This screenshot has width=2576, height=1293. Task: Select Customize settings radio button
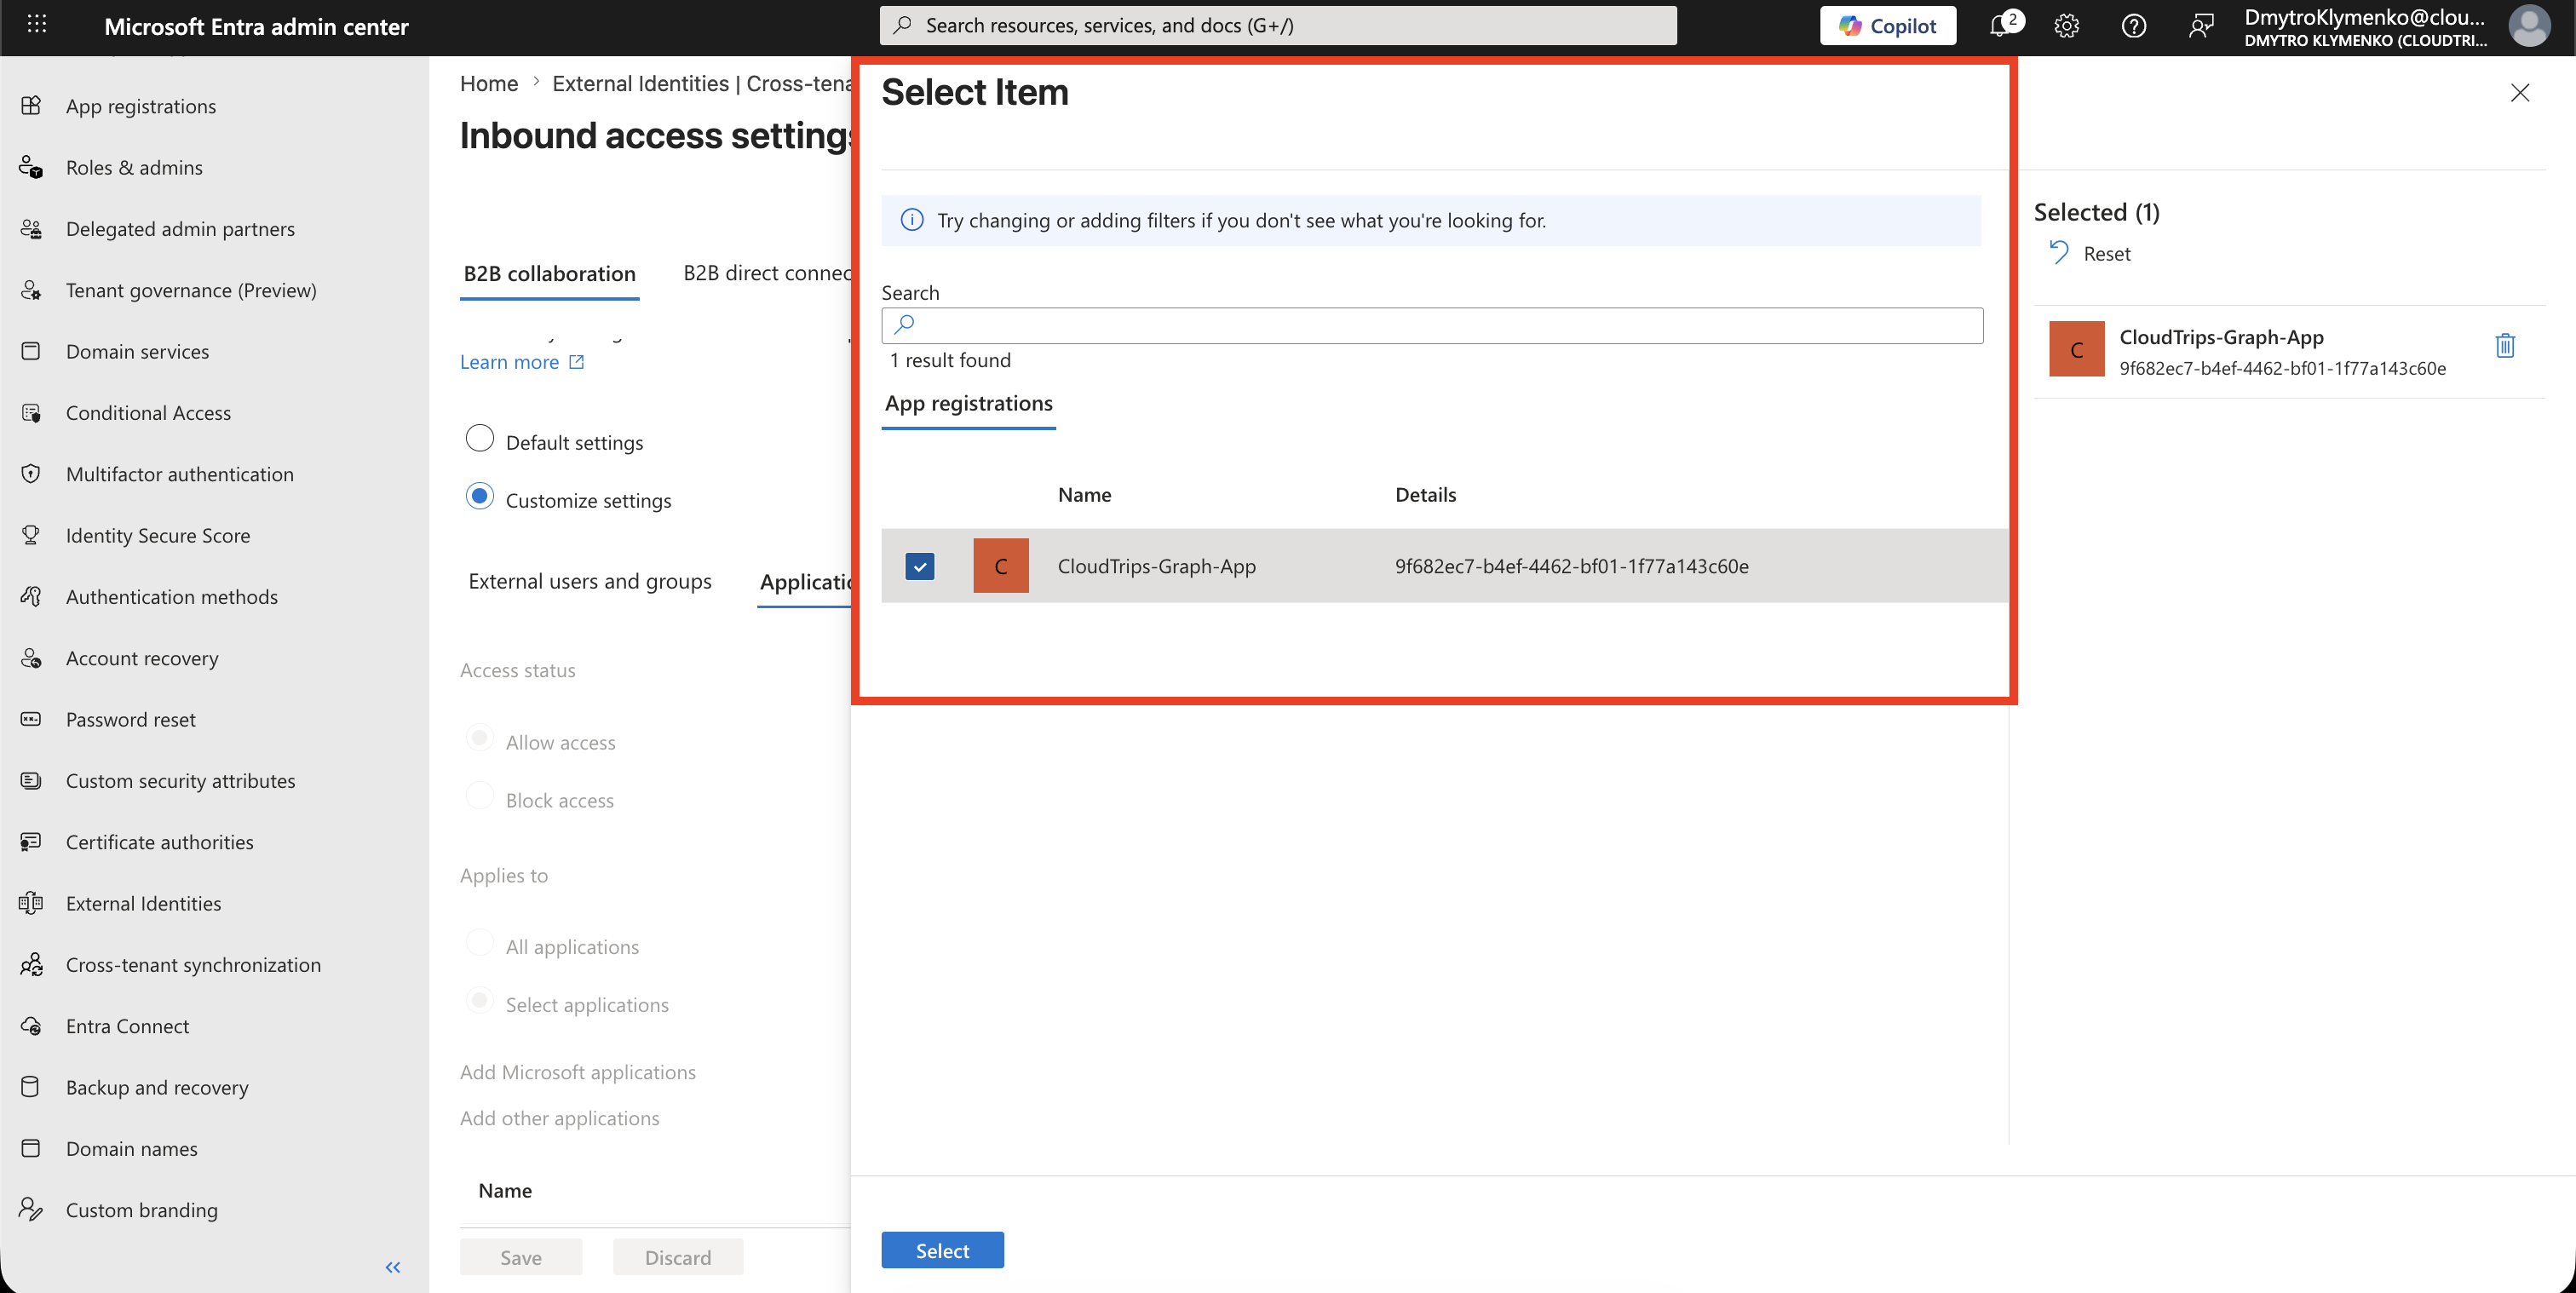point(480,496)
